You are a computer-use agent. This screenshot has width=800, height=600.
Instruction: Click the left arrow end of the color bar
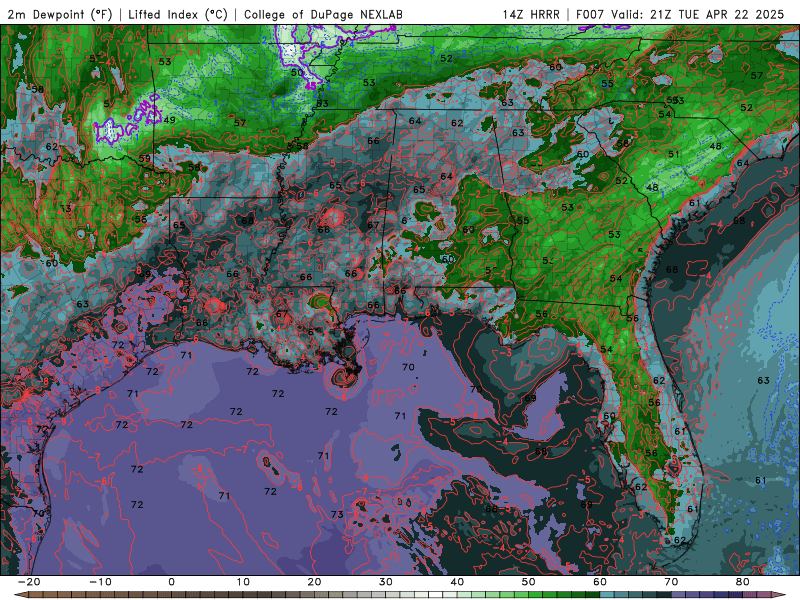click(19, 595)
